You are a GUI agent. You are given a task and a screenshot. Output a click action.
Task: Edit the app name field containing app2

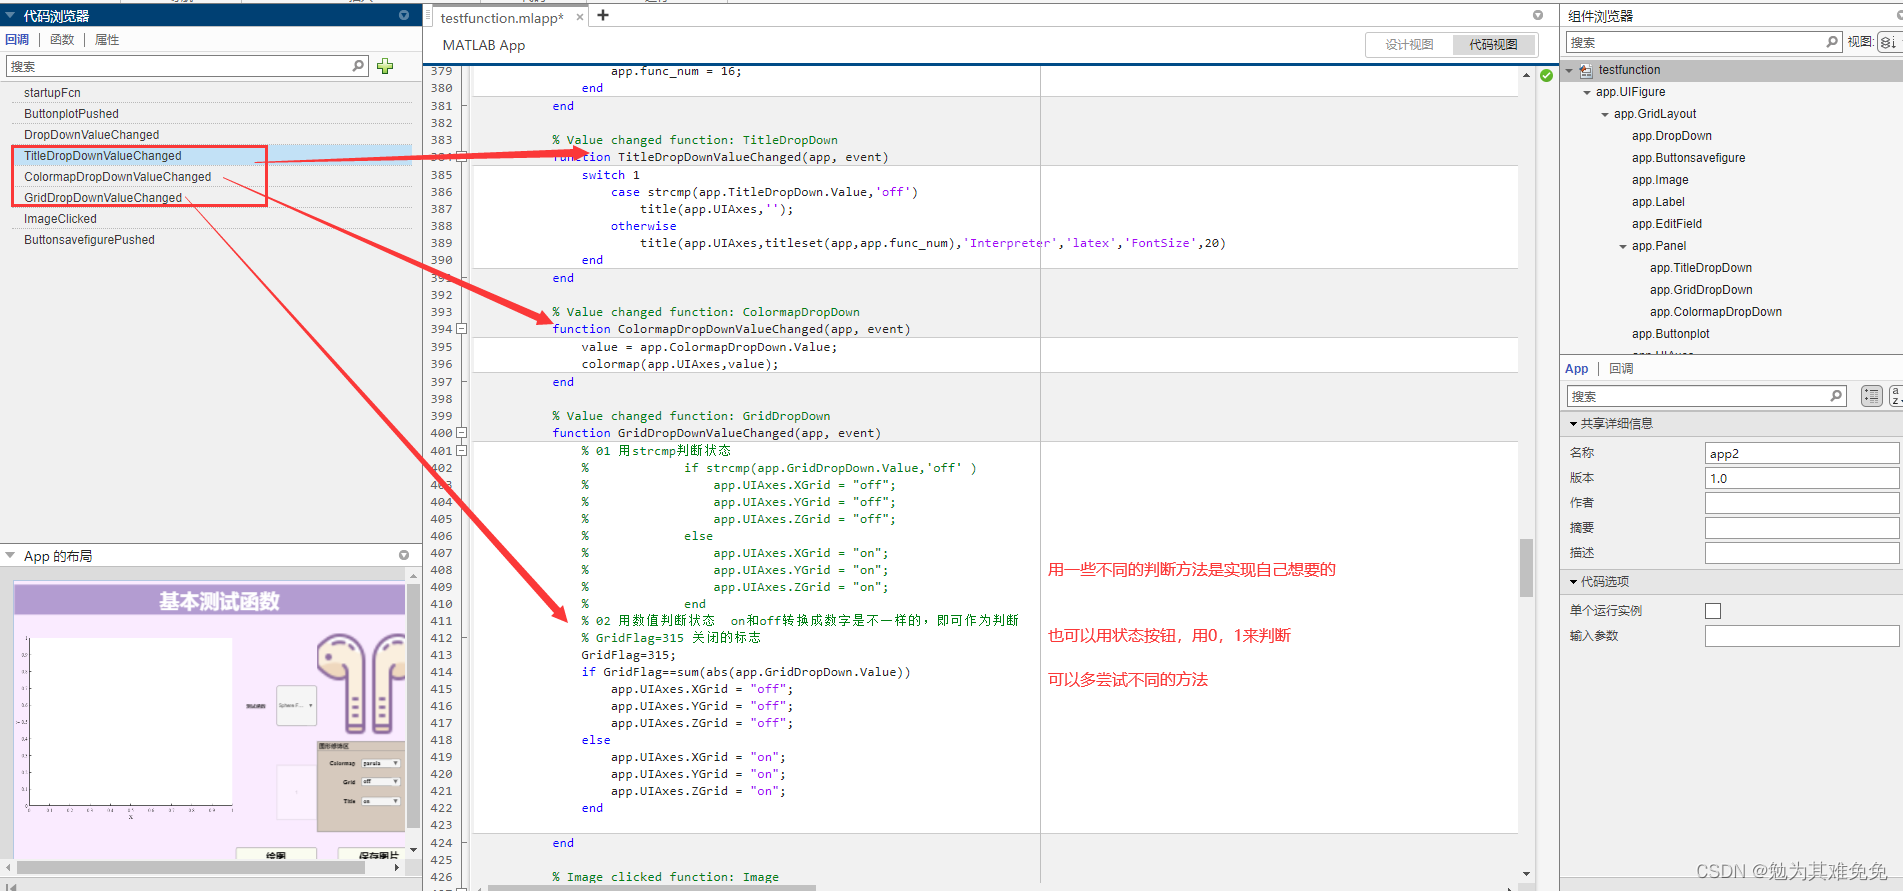pyautogui.click(x=1801, y=453)
